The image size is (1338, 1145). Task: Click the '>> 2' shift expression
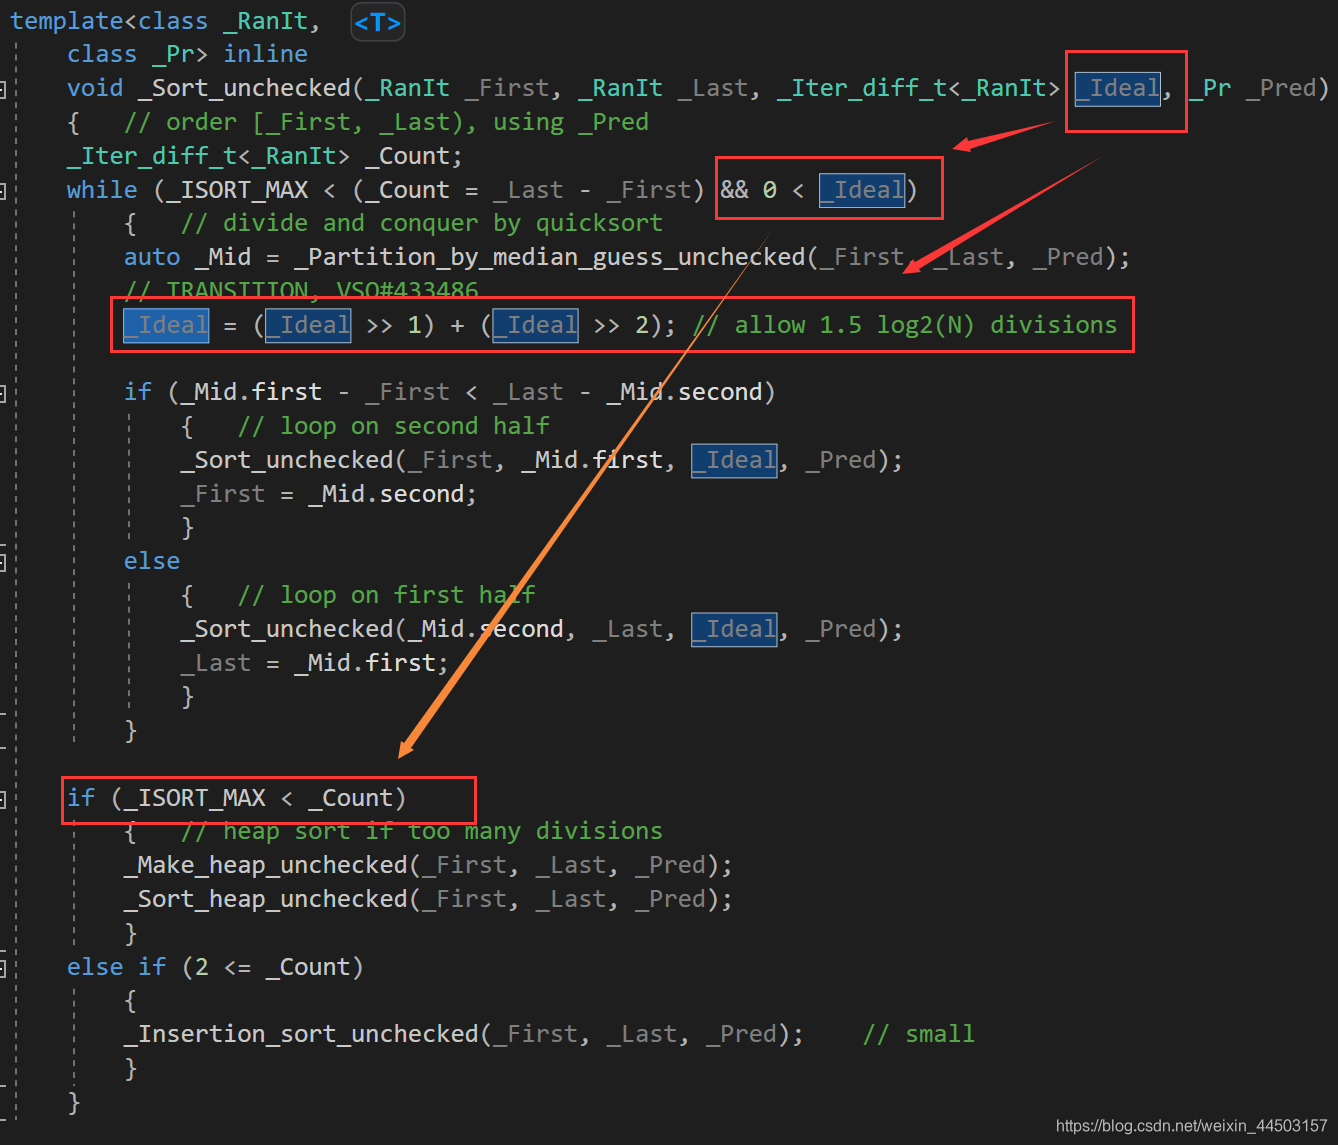pyautogui.click(x=620, y=325)
